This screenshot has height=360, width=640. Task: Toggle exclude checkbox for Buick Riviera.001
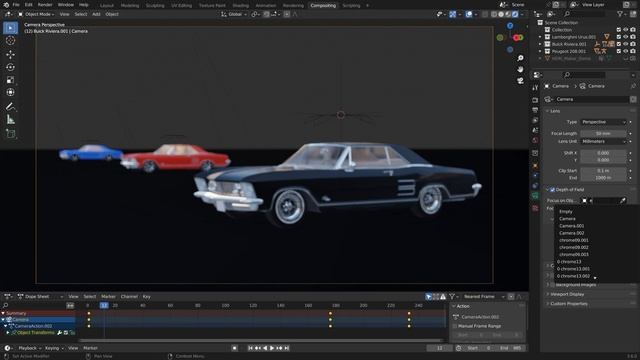[x=619, y=44]
